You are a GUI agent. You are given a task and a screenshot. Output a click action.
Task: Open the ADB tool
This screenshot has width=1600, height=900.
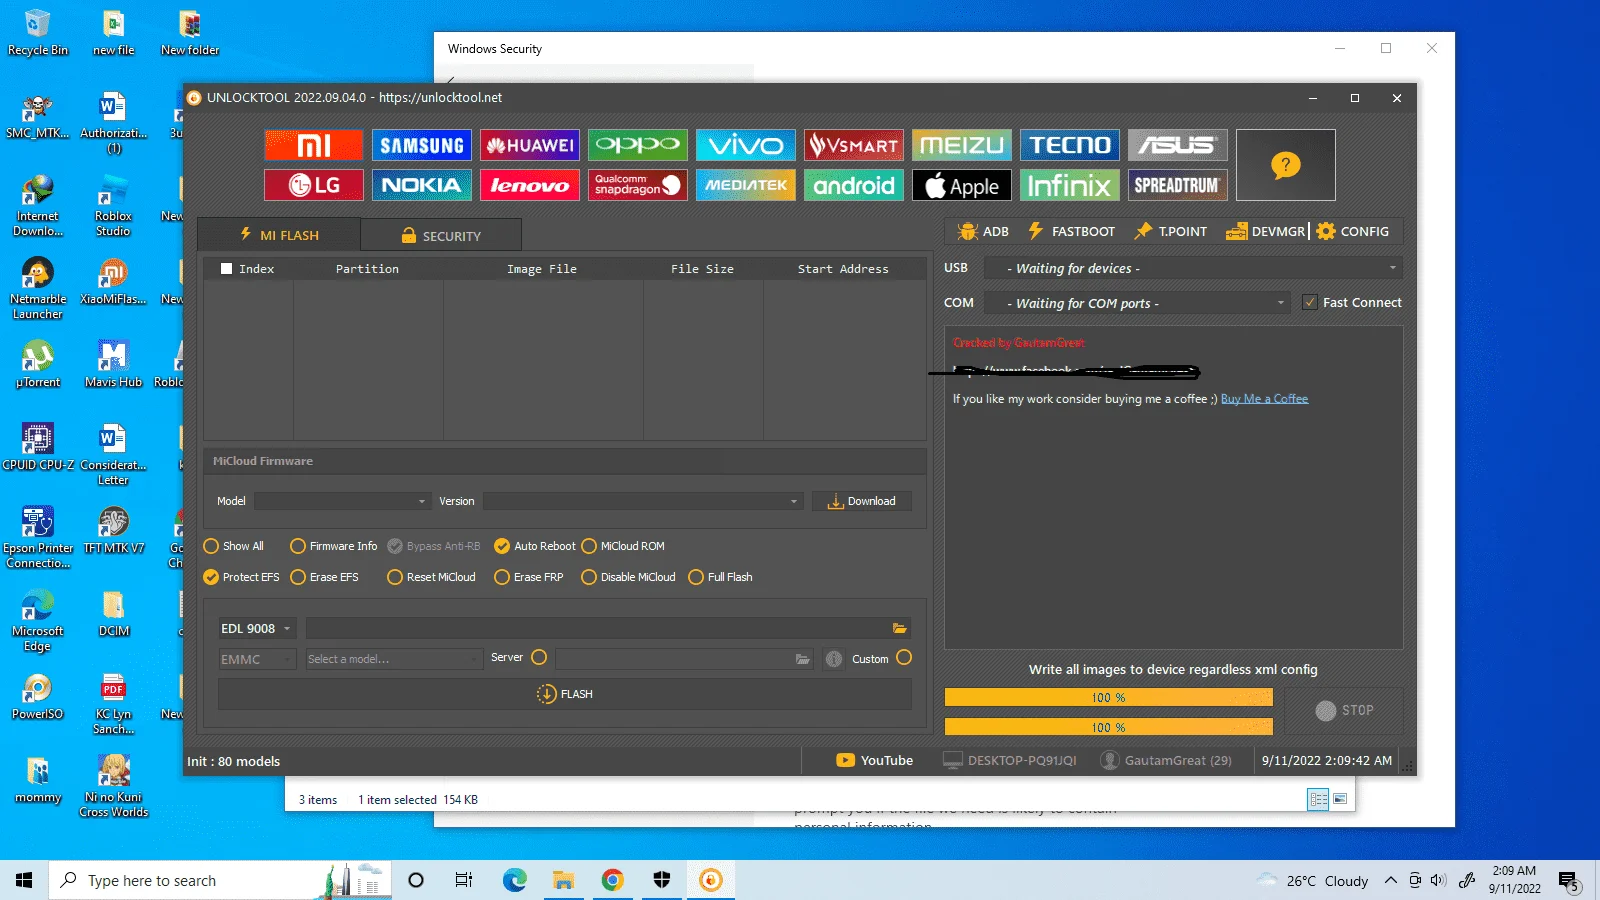(983, 231)
